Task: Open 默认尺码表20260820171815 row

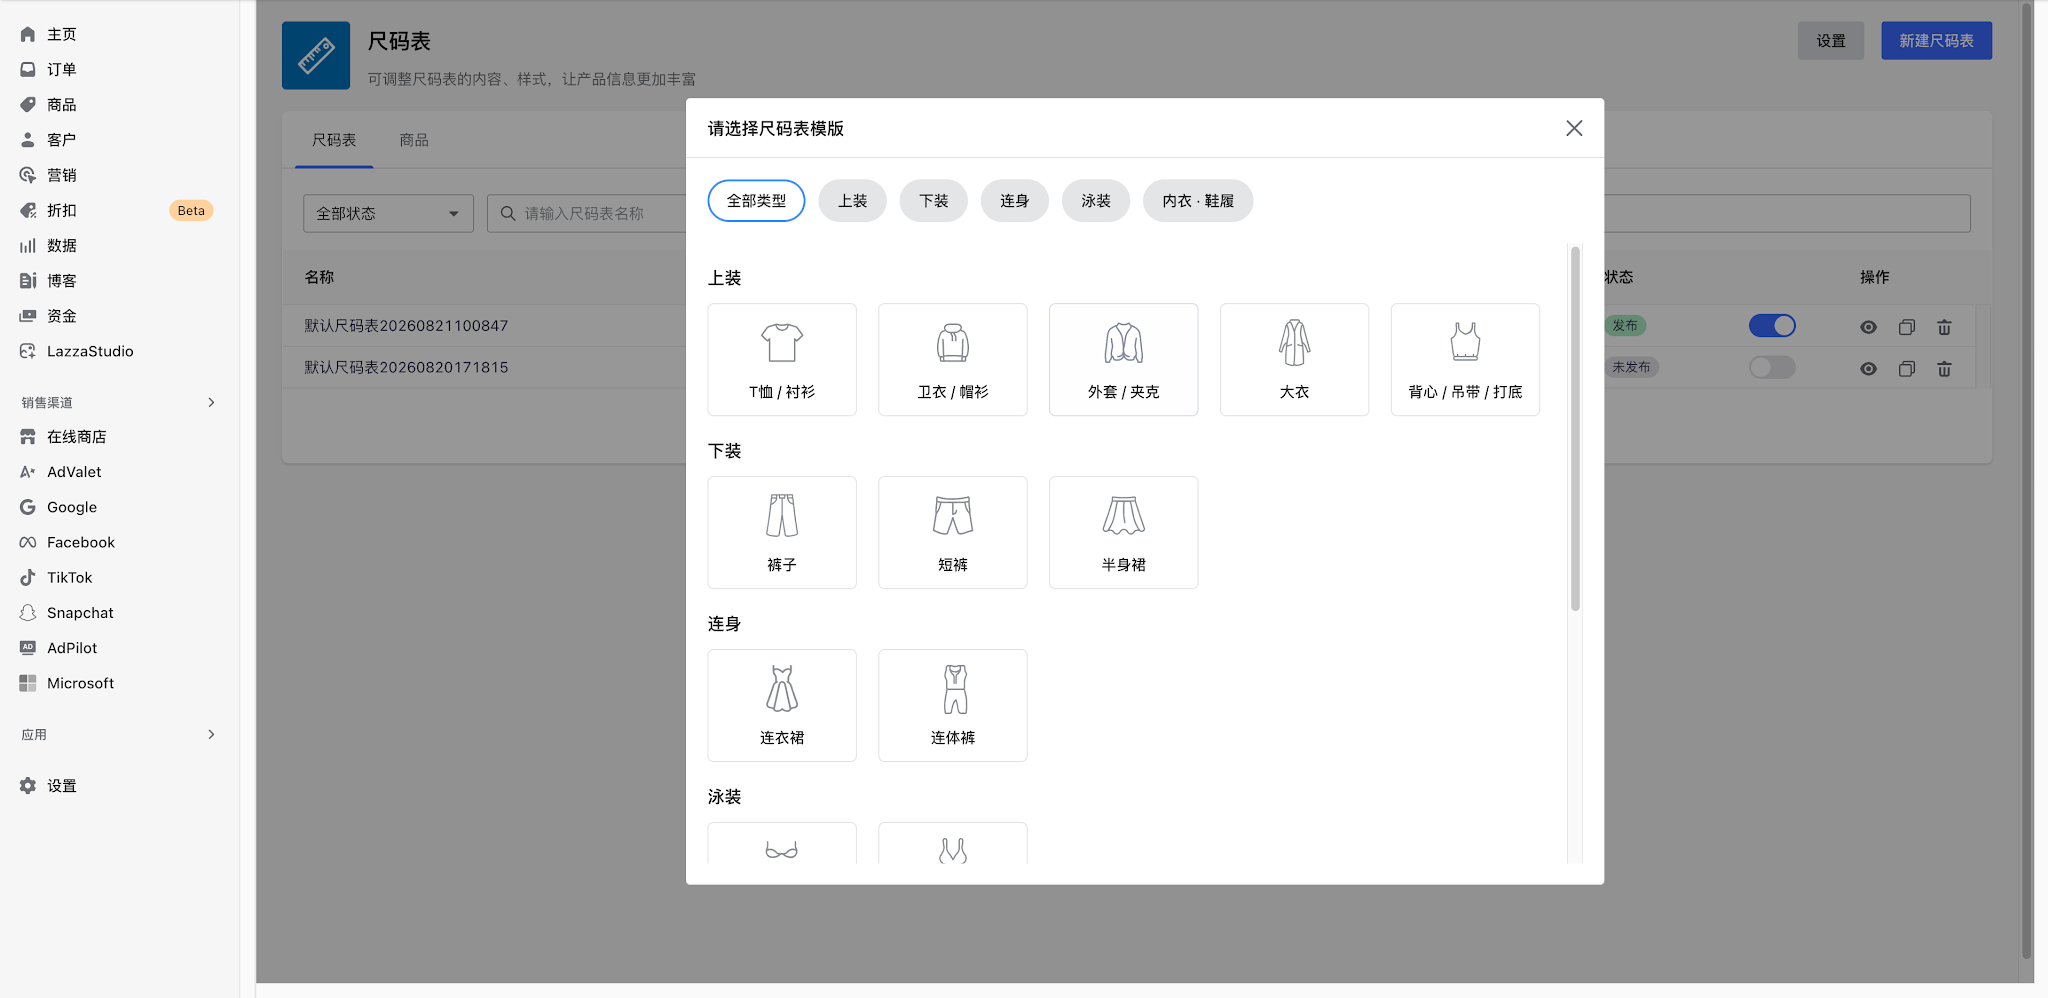Action: coord(406,367)
